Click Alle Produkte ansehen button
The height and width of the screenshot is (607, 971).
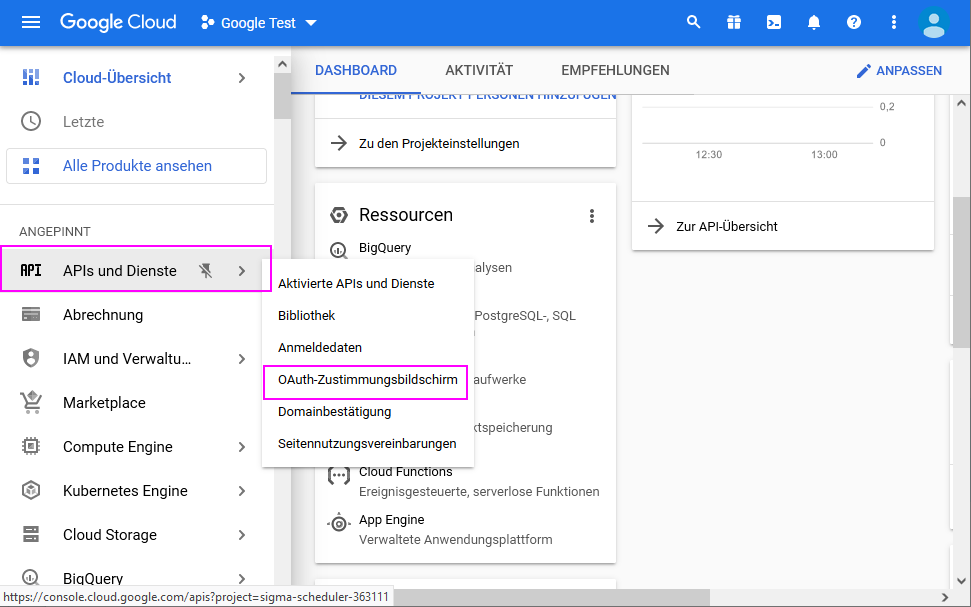pos(136,165)
